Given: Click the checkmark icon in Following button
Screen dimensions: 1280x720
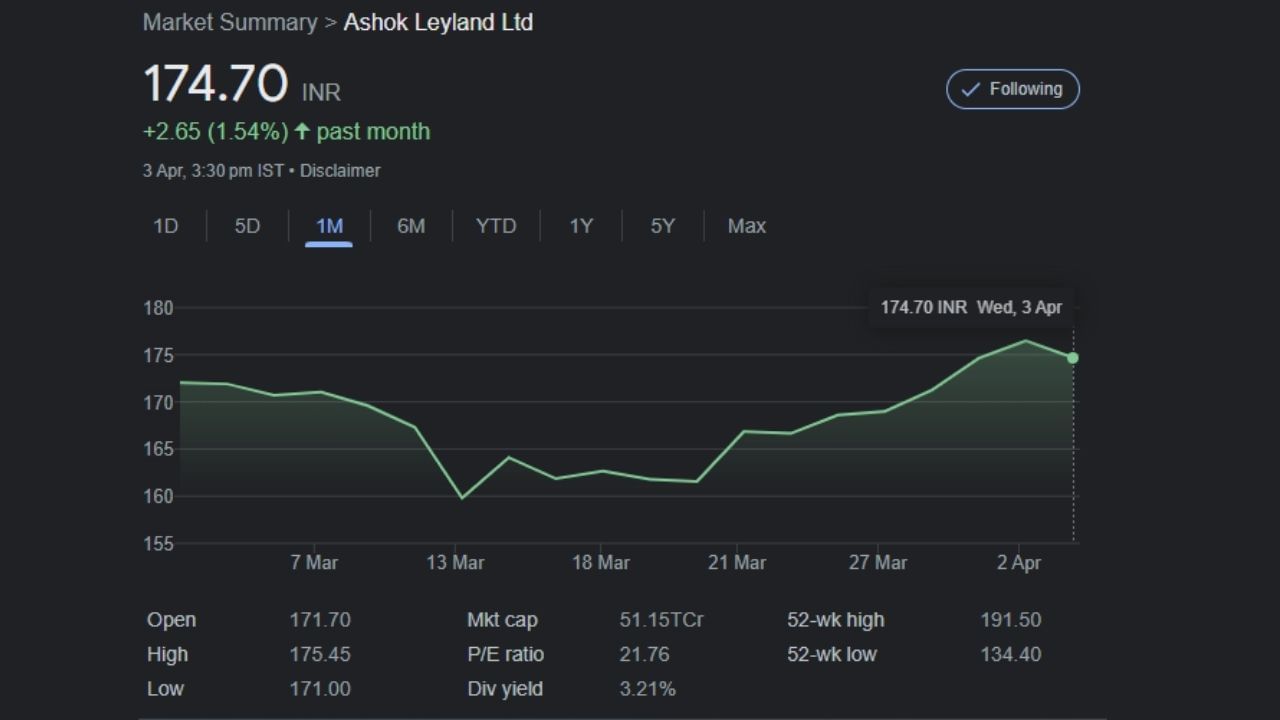Looking at the screenshot, I should click(x=970, y=89).
